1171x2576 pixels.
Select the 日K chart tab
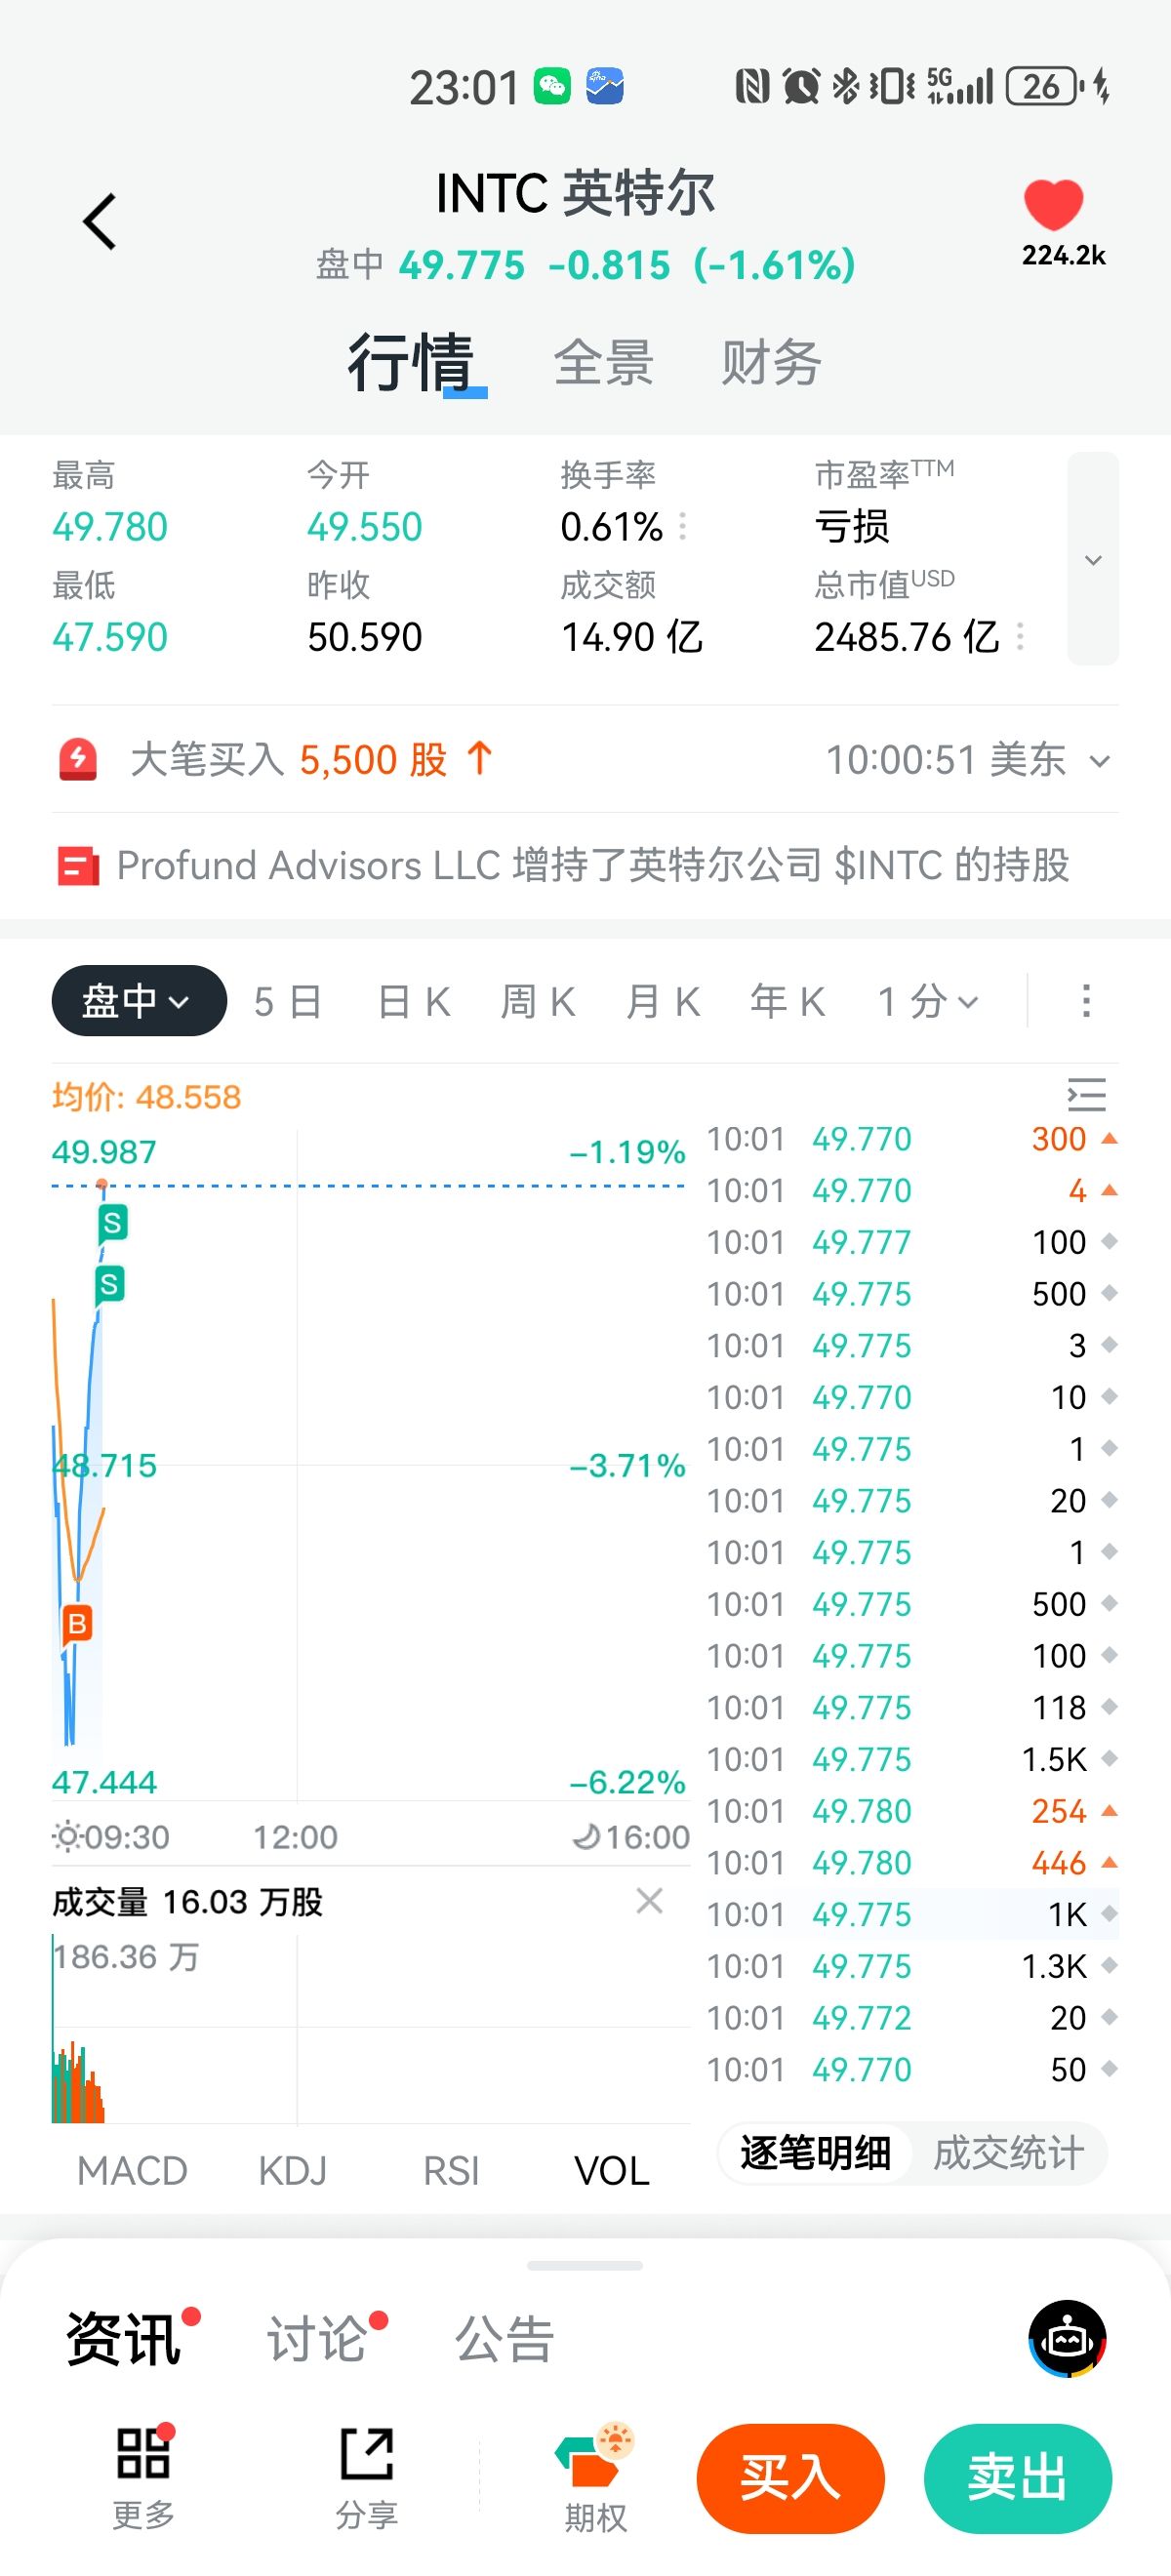[x=414, y=1001]
